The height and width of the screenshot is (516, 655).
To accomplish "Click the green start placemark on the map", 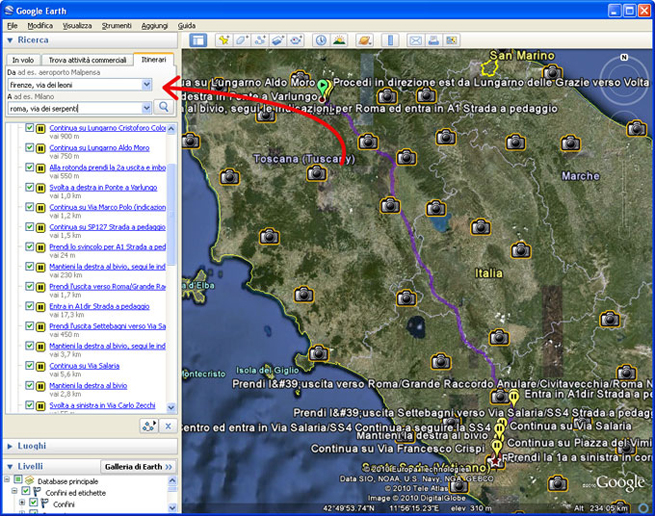I will coord(322,87).
